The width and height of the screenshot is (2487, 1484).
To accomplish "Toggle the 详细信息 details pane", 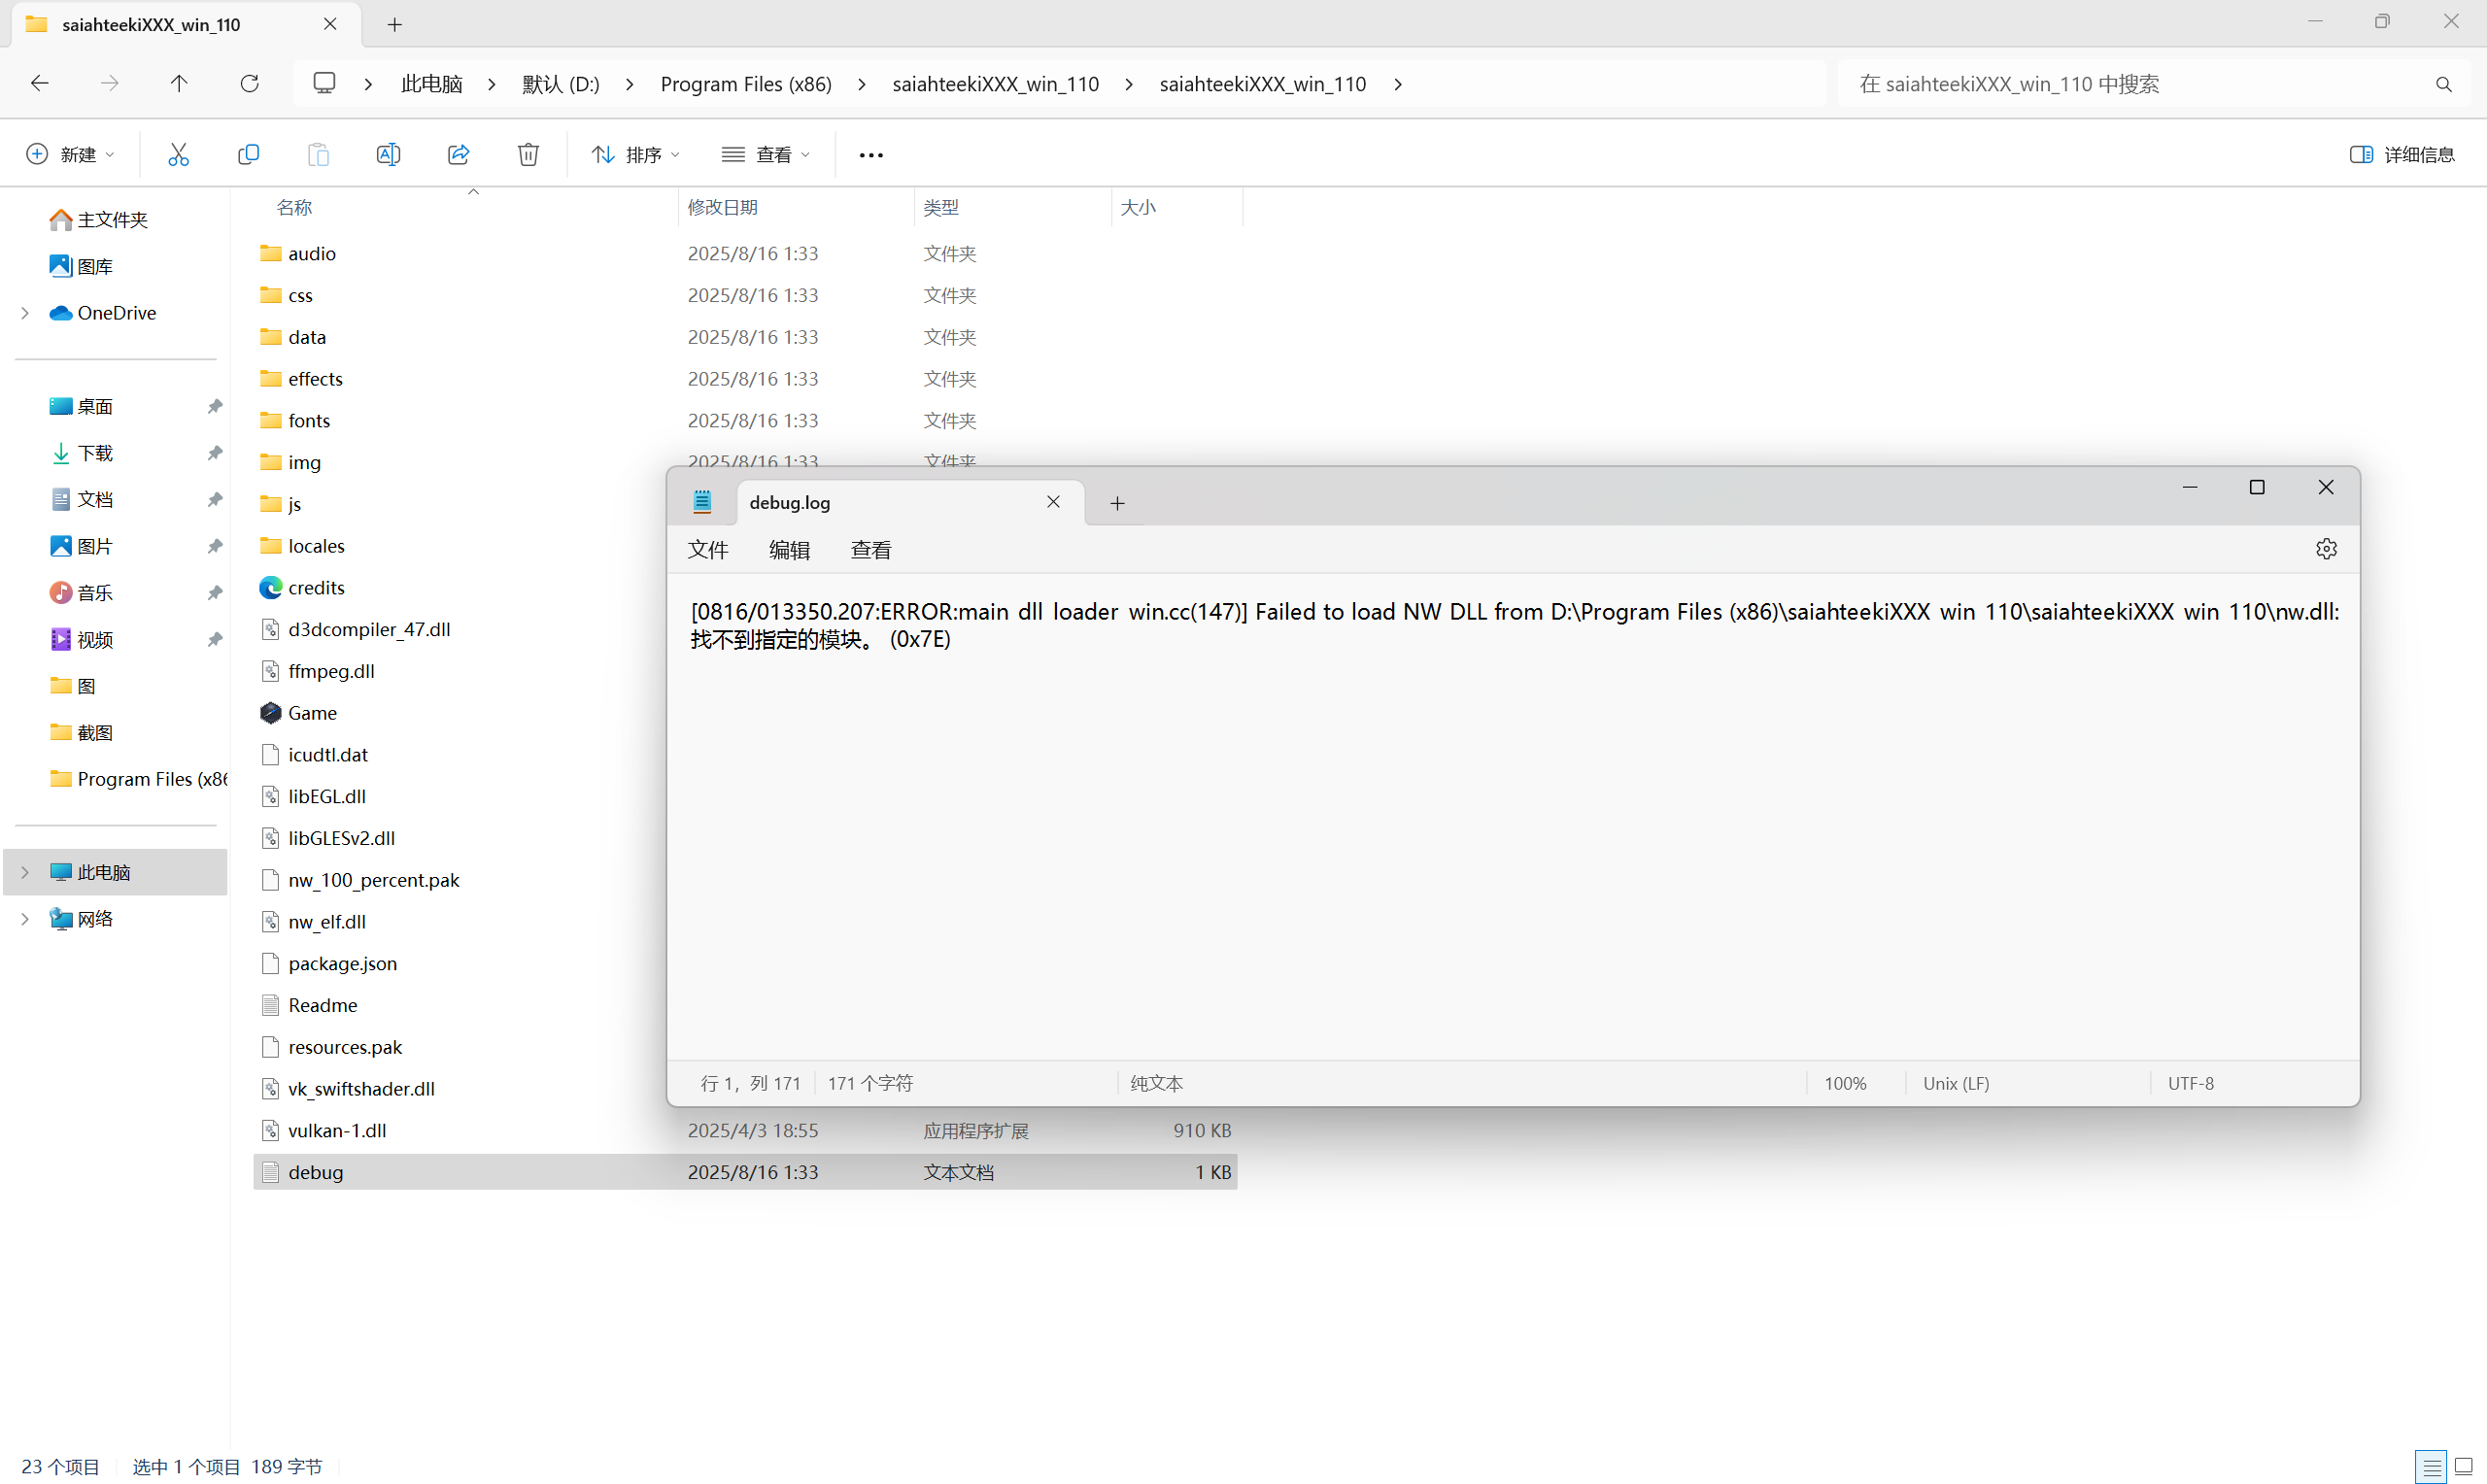I will coord(2402,154).
